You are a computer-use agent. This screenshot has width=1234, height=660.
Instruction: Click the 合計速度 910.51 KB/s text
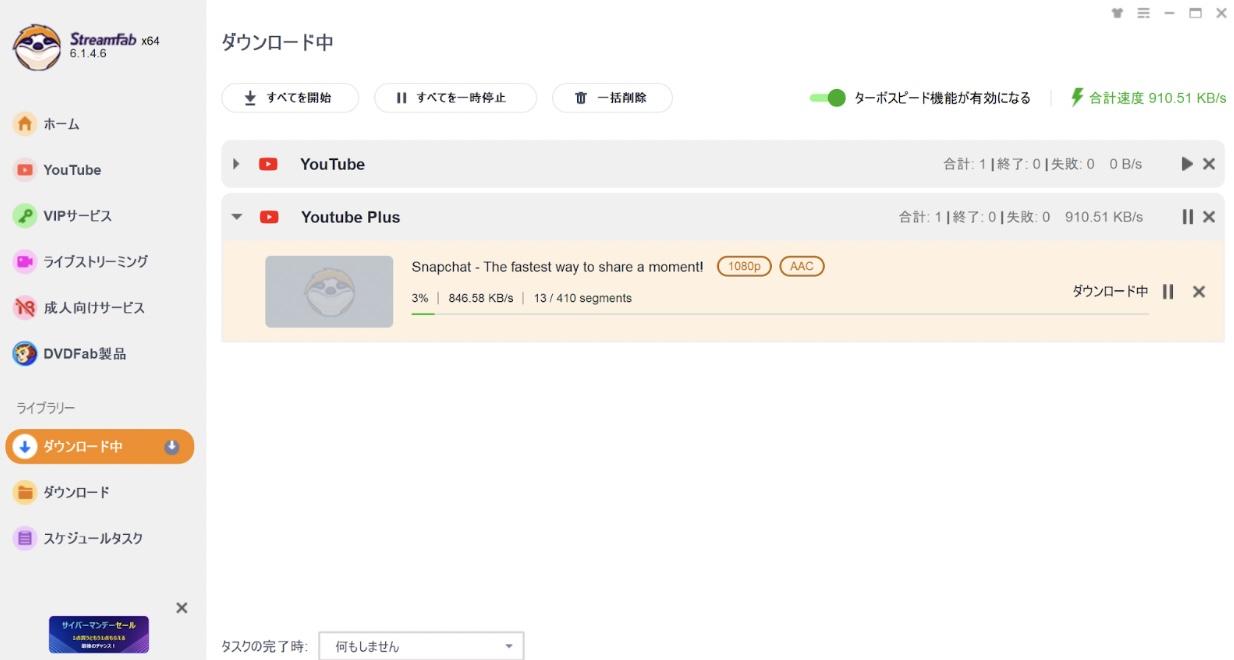point(1157,98)
